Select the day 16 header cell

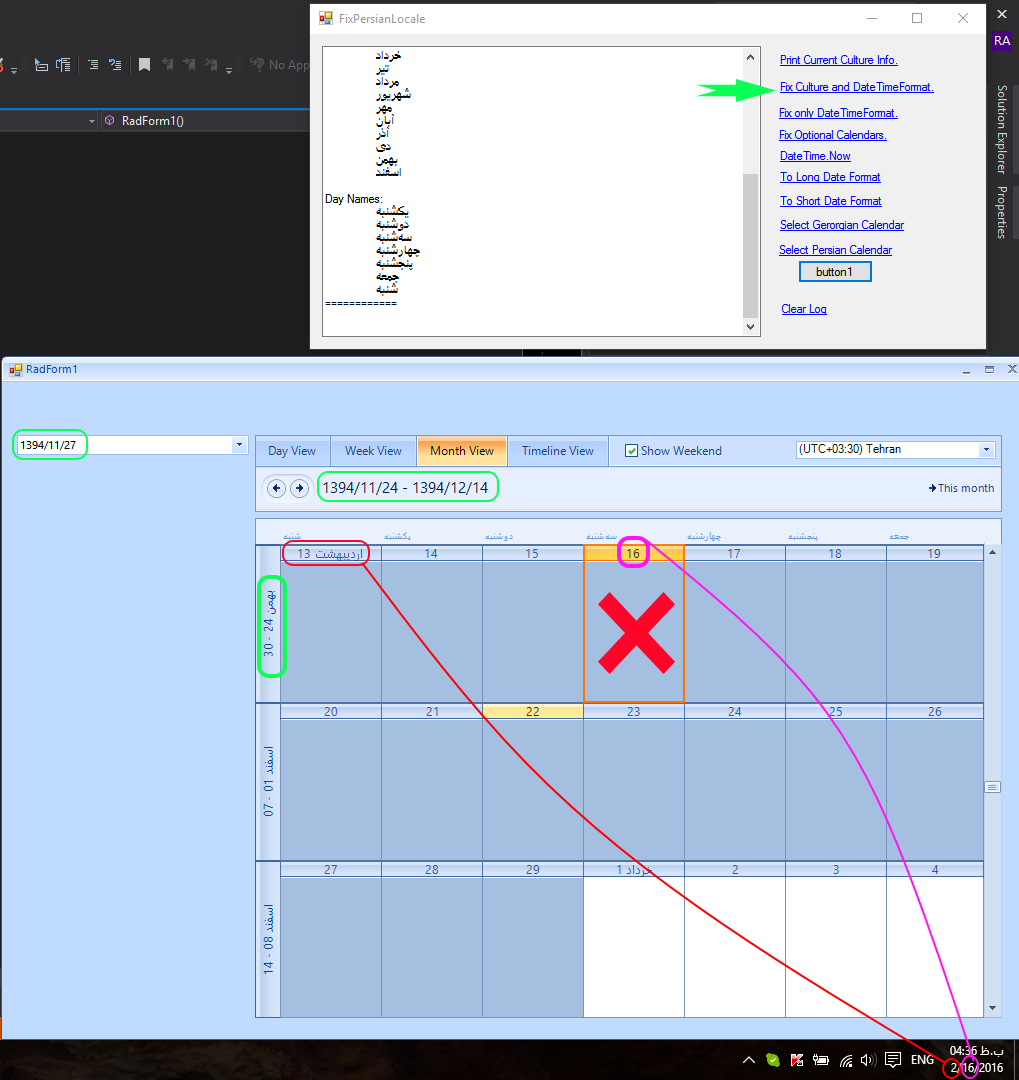point(633,554)
